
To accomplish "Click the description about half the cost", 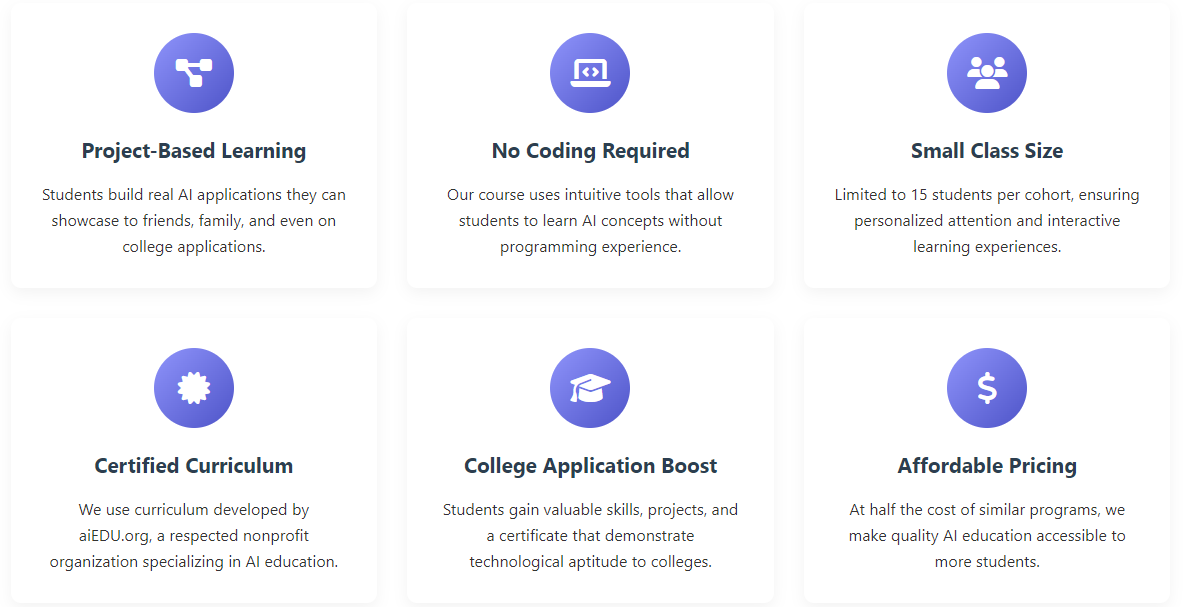I will 987,536.
